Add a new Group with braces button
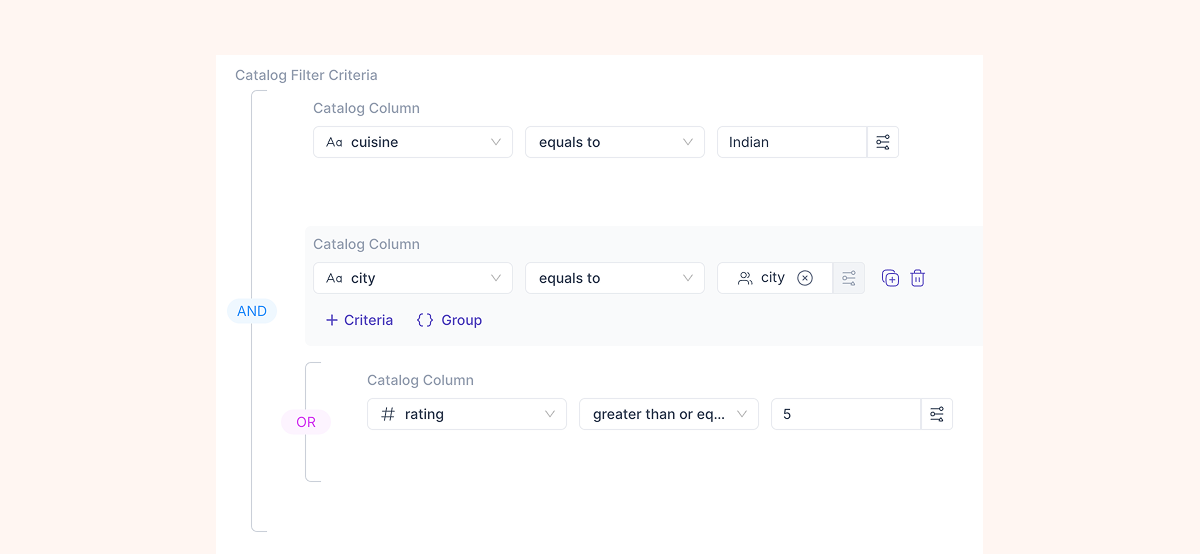Image resolution: width=1200 pixels, height=554 pixels. coord(449,320)
